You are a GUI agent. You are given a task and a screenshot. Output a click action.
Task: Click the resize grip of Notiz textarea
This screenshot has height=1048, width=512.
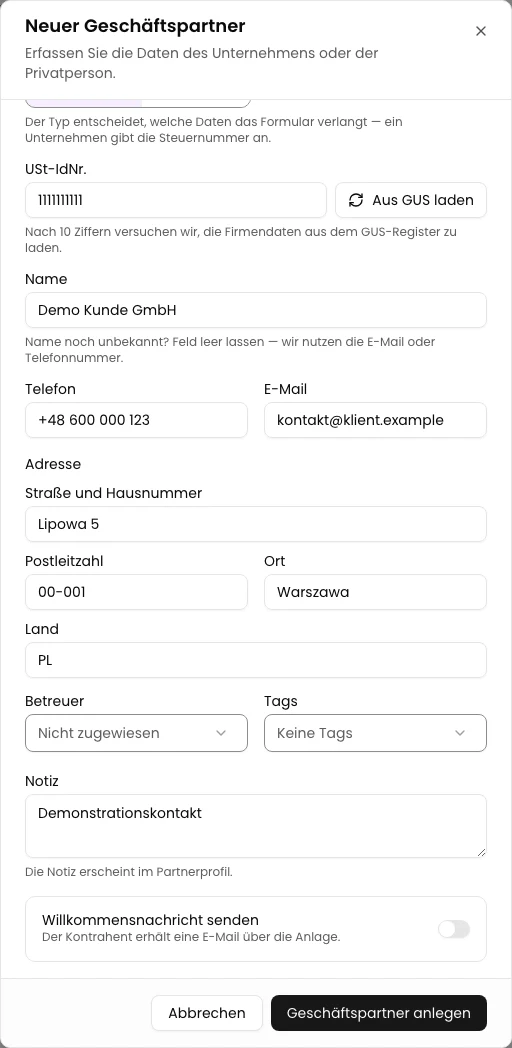481,852
